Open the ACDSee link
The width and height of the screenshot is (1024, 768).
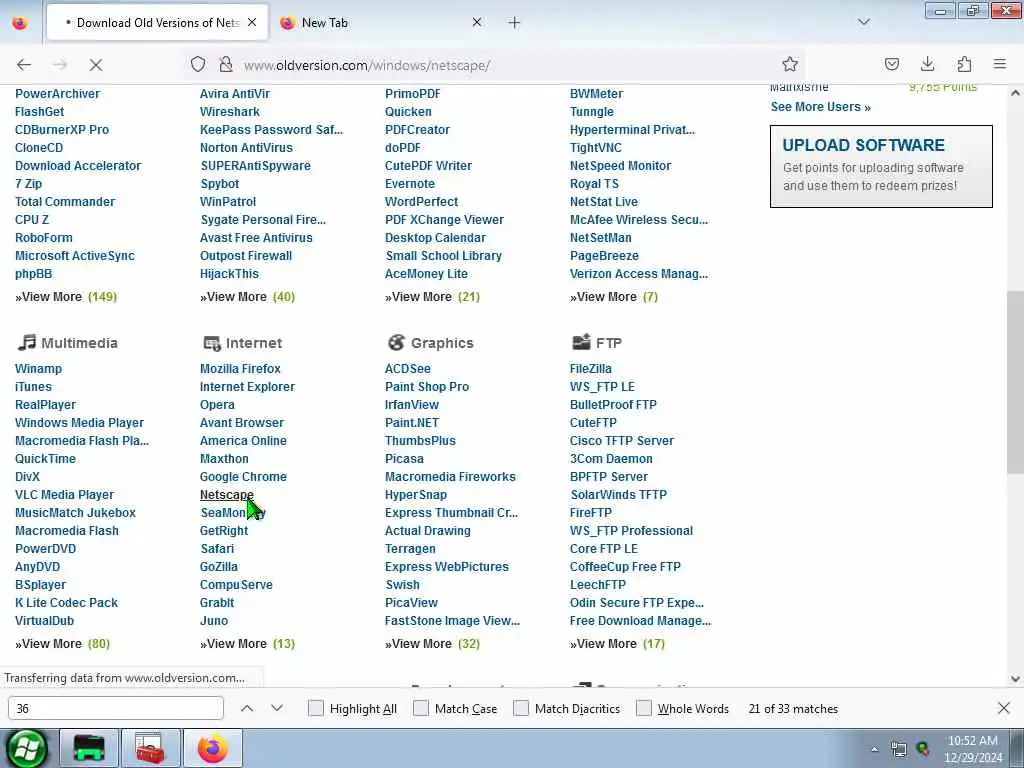click(408, 369)
